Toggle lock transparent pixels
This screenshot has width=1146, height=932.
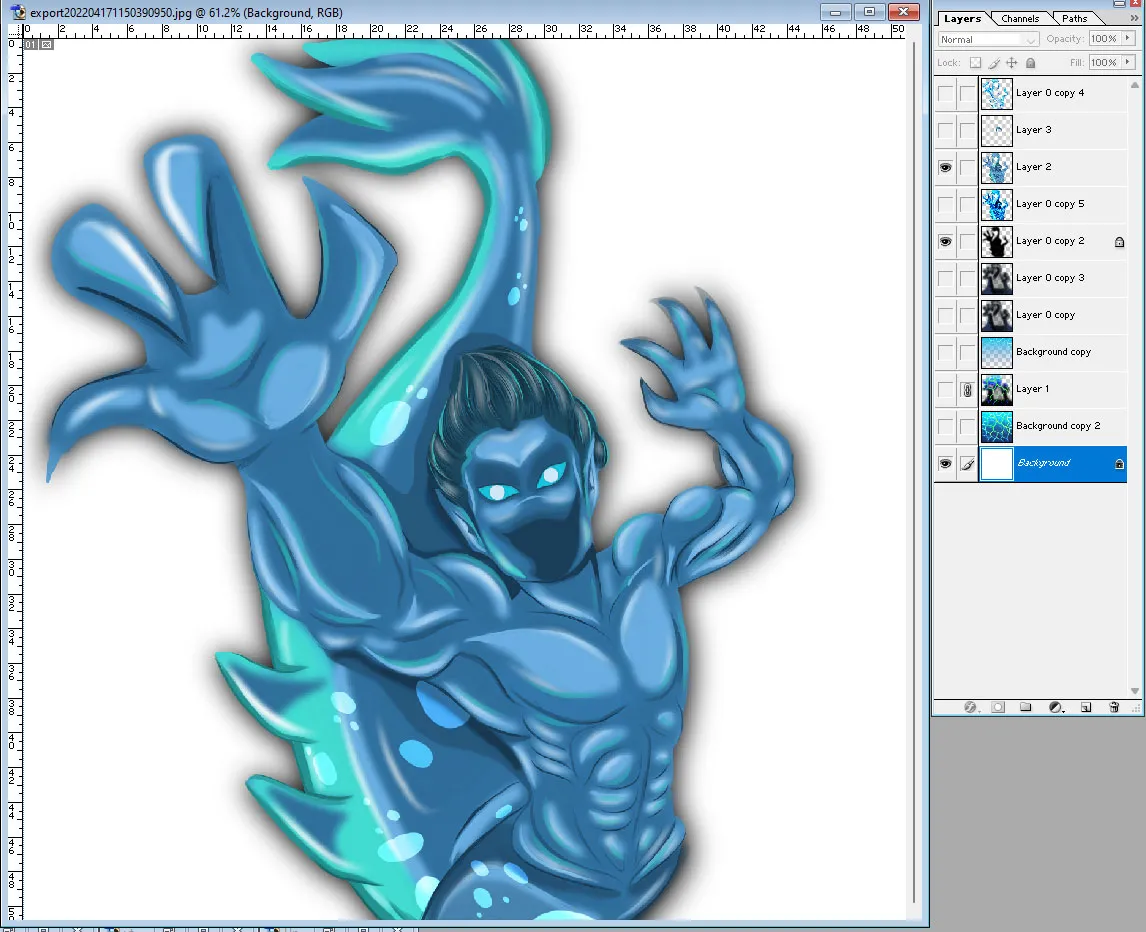[975, 63]
